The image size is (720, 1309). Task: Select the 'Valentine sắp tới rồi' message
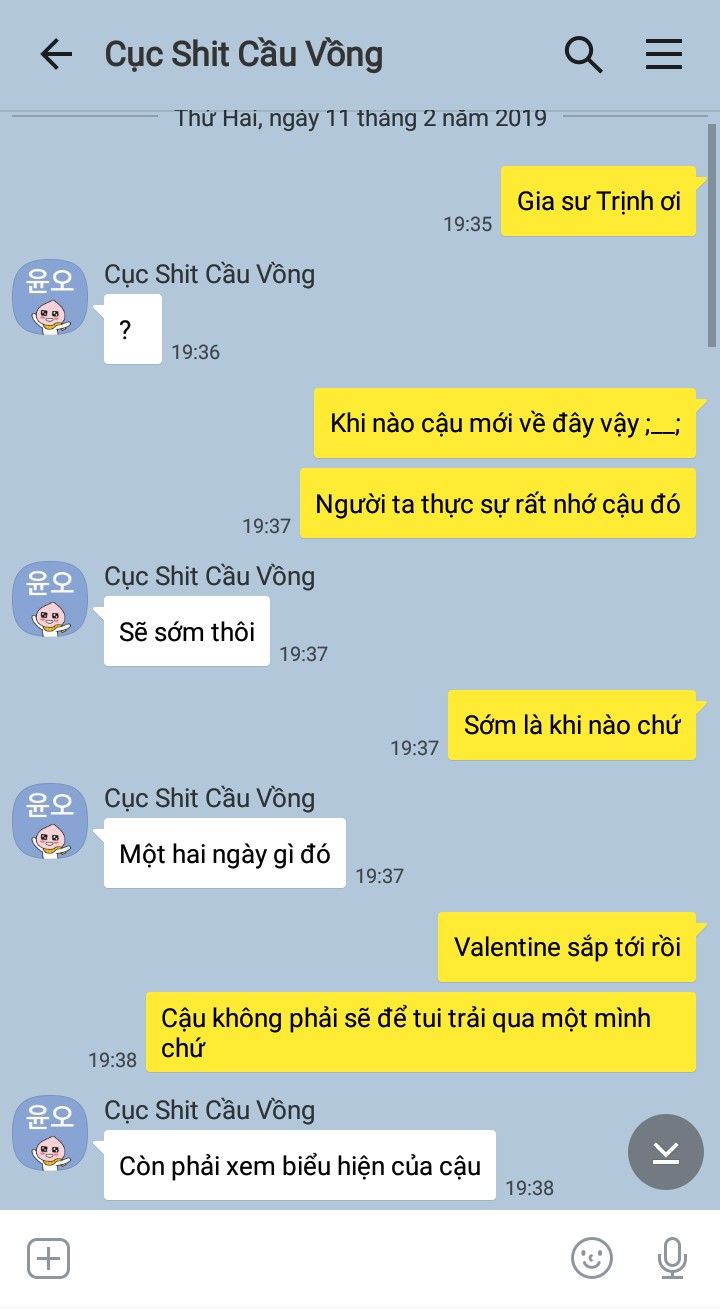pyautogui.click(x=567, y=947)
